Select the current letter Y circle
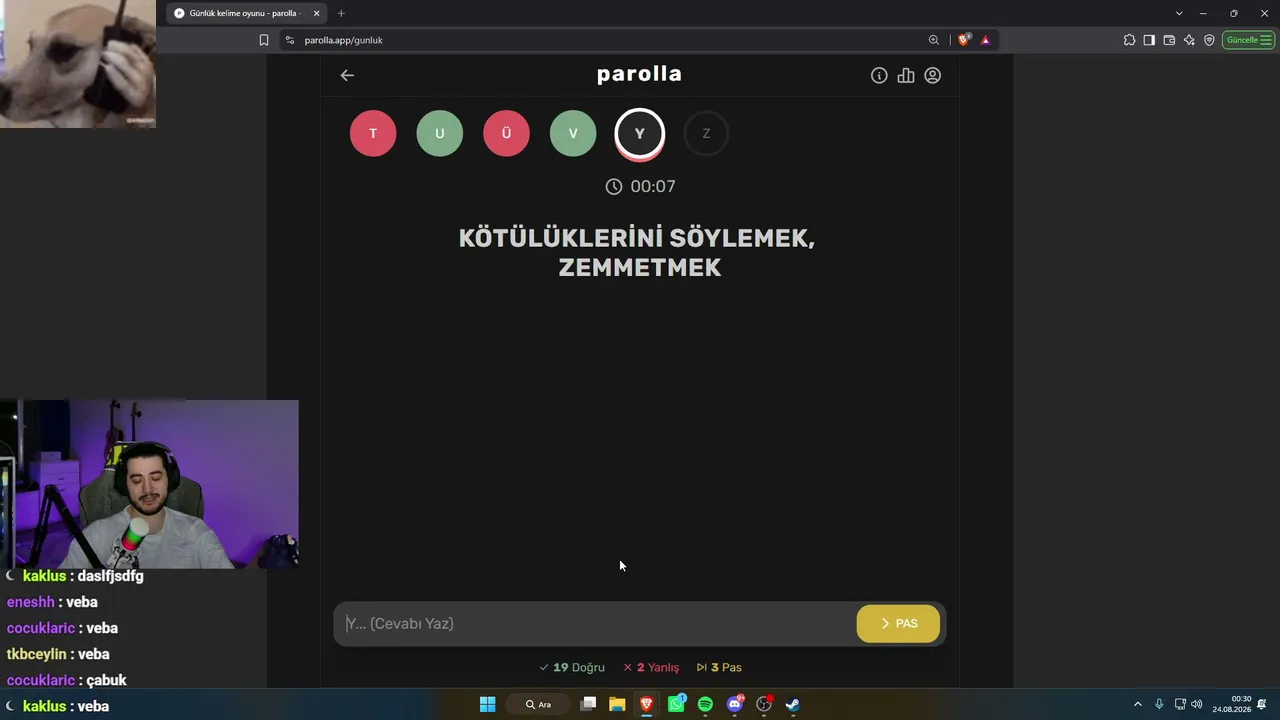The image size is (1280, 720). click(x=640, y=134)
